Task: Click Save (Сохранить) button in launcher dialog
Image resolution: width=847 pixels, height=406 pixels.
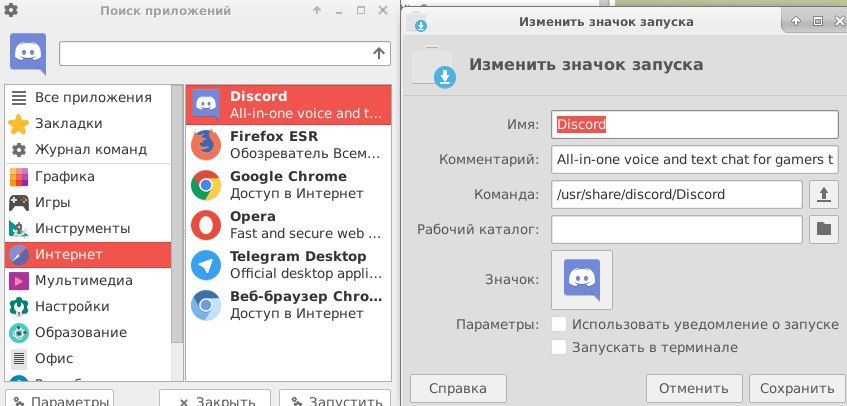Action: point(797,388)
